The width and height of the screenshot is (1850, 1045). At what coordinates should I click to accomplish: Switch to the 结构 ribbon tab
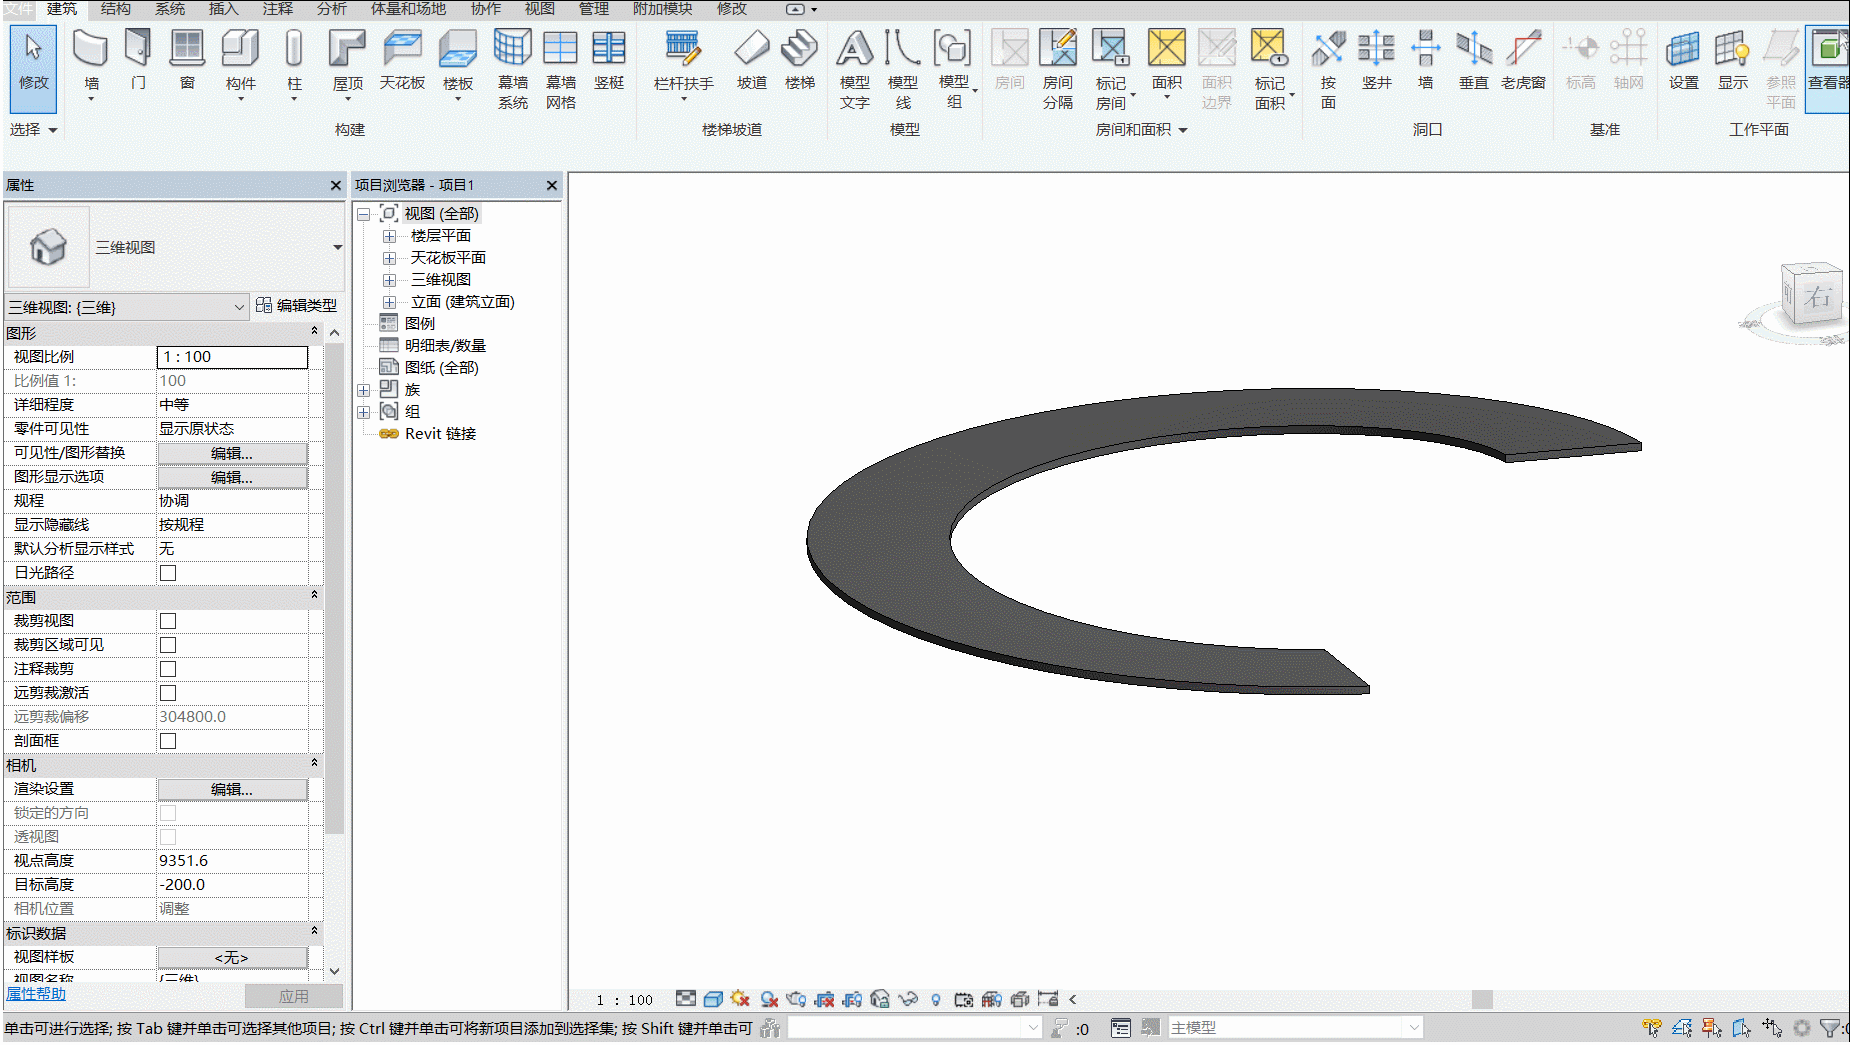point(116,9)
